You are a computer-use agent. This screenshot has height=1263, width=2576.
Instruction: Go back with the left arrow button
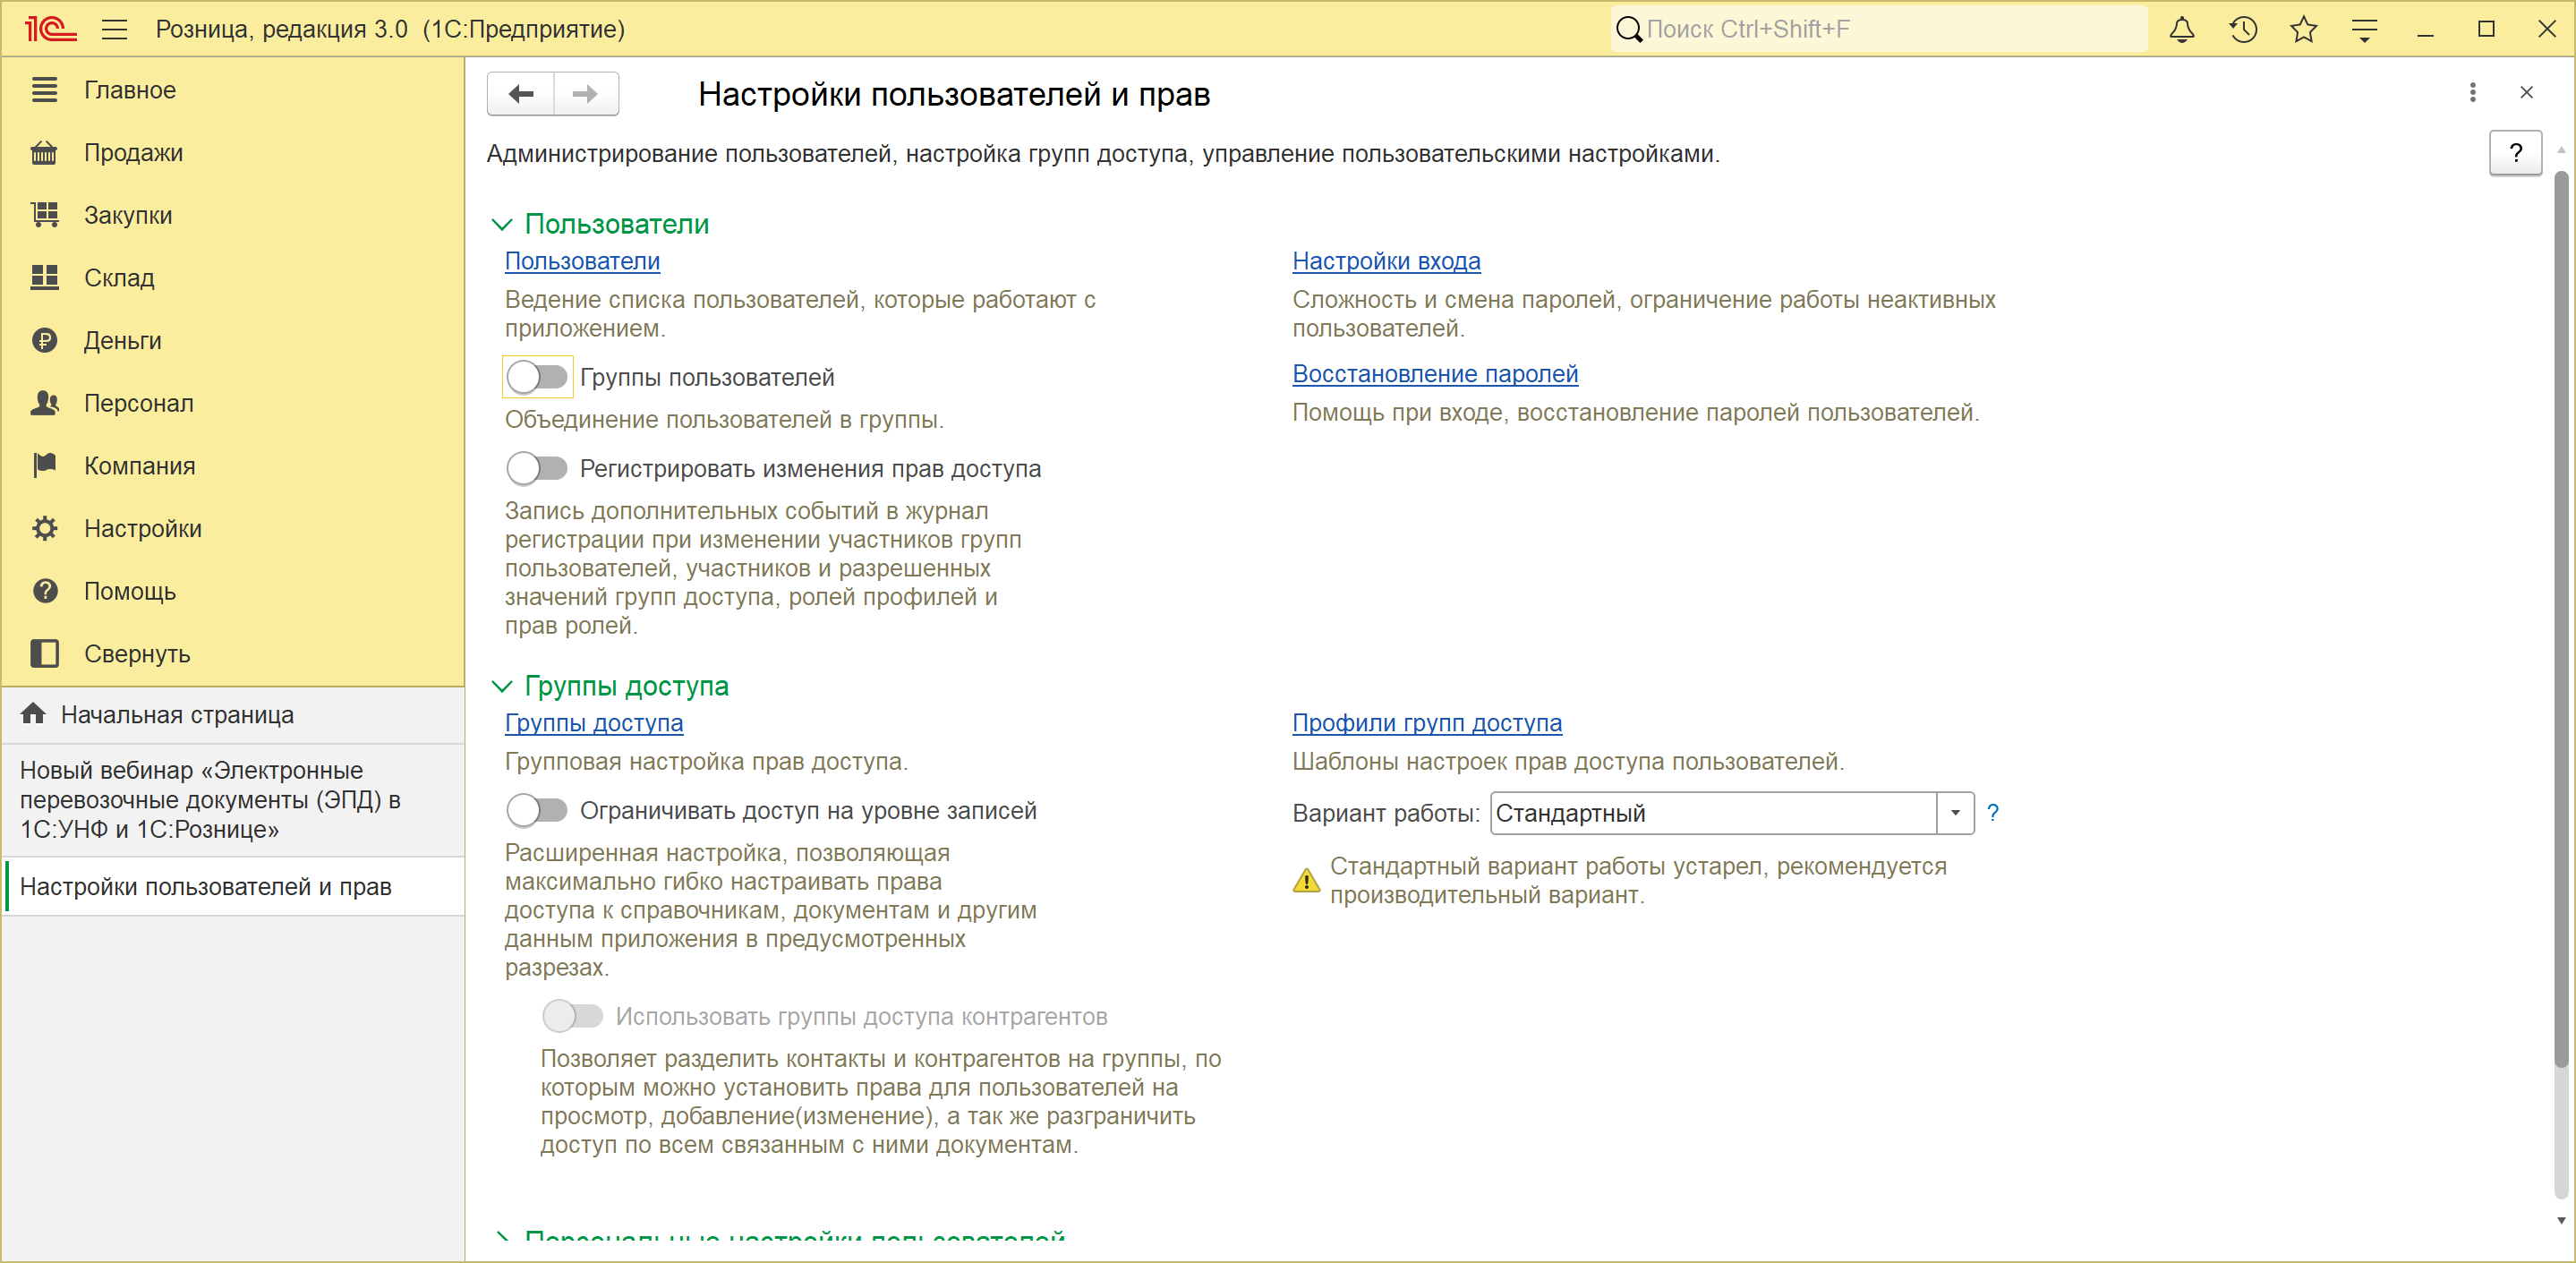pyautogui.click(x=521, y=94)
